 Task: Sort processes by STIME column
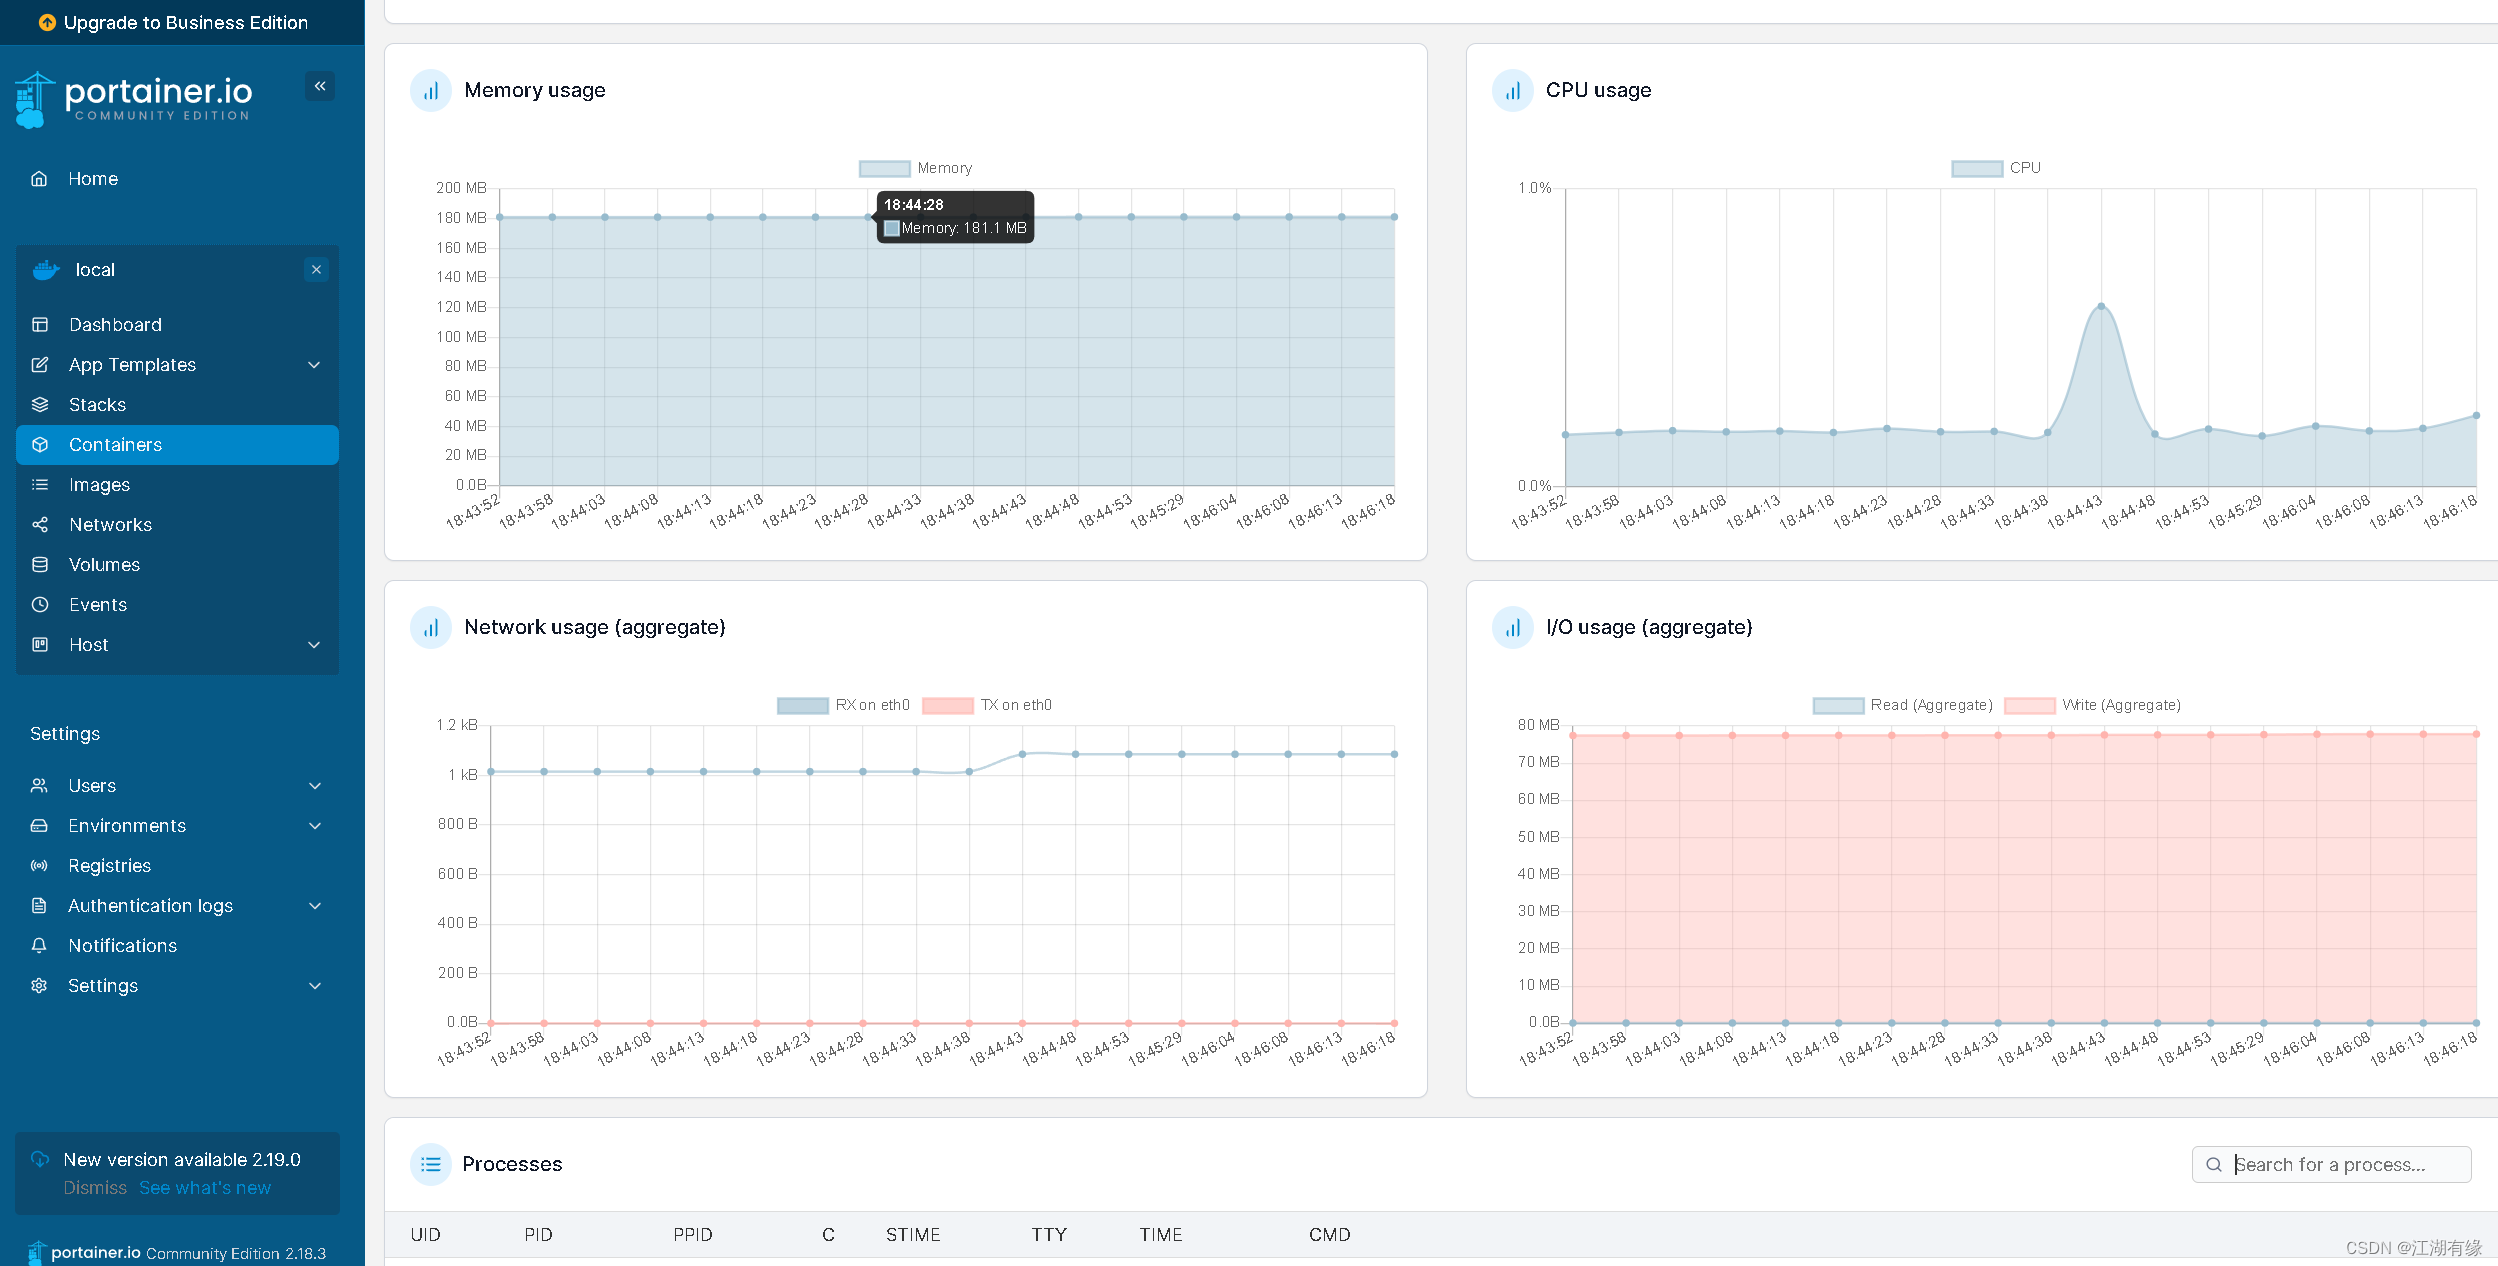click(913, 1235)
